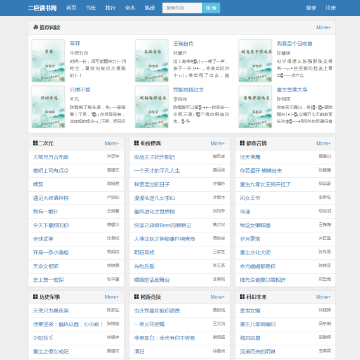Click the grid icon beside 仙侠修真 heading
The image size is (360, 360).
136,143
